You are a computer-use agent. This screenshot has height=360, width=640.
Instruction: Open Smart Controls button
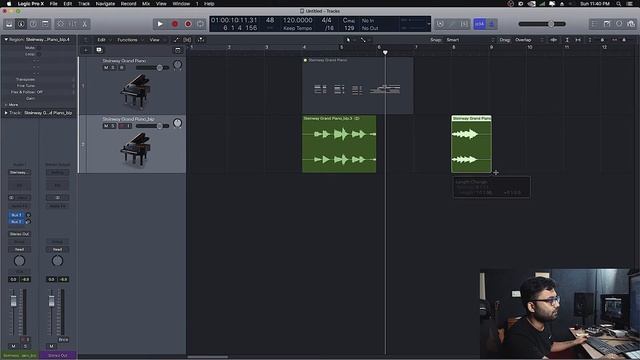click(x=60, y=24)
